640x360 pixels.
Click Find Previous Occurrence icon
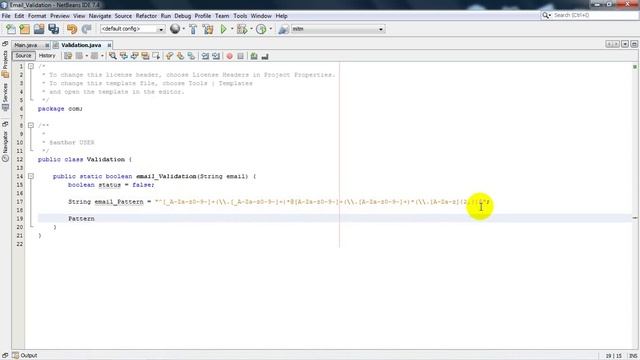tap(123, 56)
